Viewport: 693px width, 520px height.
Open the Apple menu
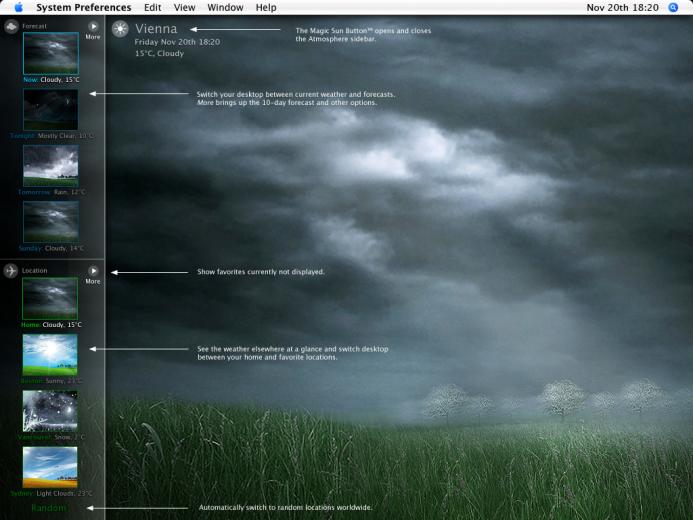[18, 7]
